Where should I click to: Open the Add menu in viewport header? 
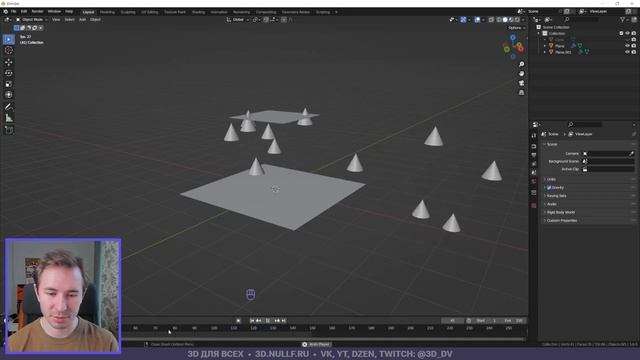pos(82,20)
